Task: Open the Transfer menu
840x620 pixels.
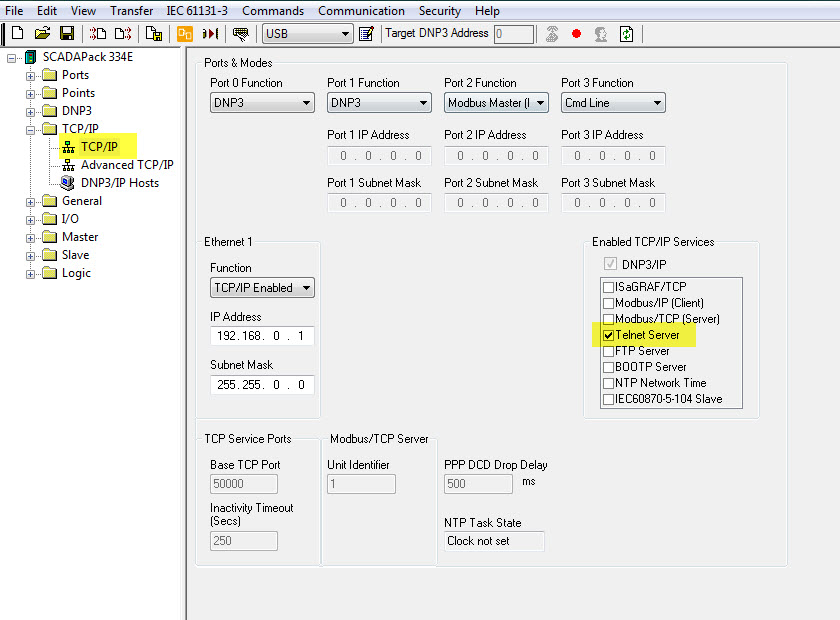Action: click(131, 11)
